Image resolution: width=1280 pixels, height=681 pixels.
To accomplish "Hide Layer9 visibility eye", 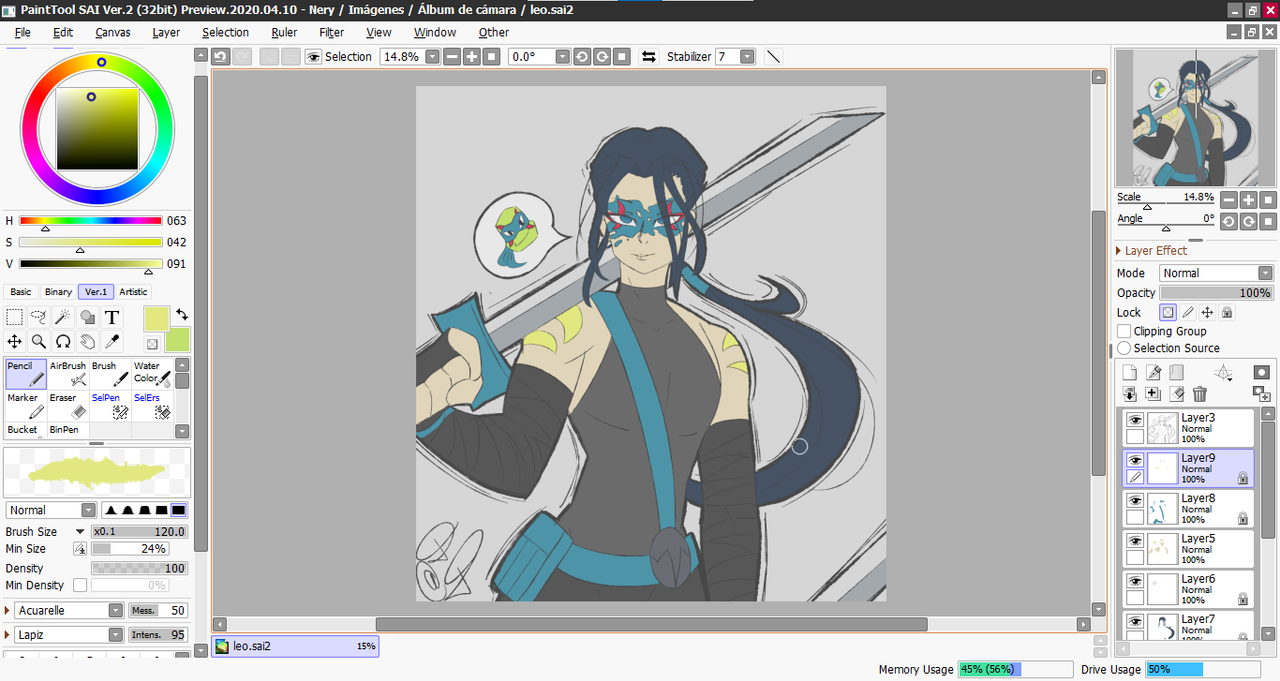I will 1135,460.
